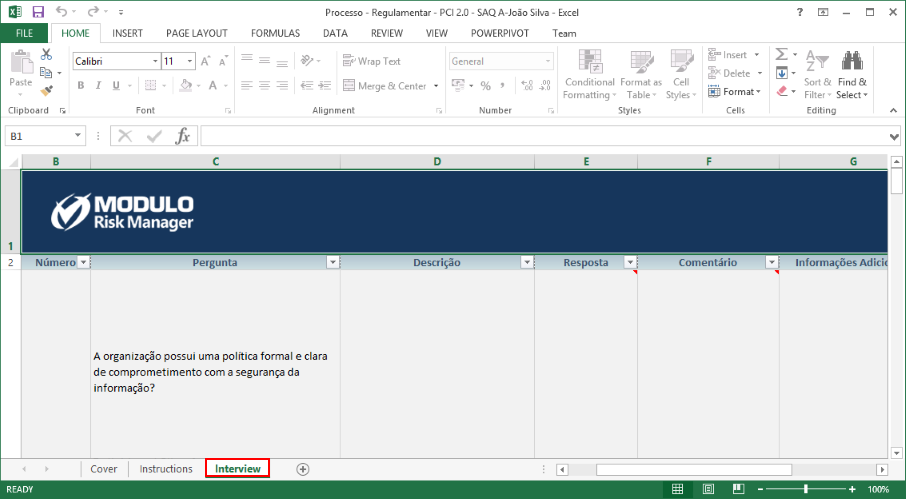The width and height of the screenshot is (906, 499).
Task: Click the Cut scissors icon
Action: [x=46, y=55]
